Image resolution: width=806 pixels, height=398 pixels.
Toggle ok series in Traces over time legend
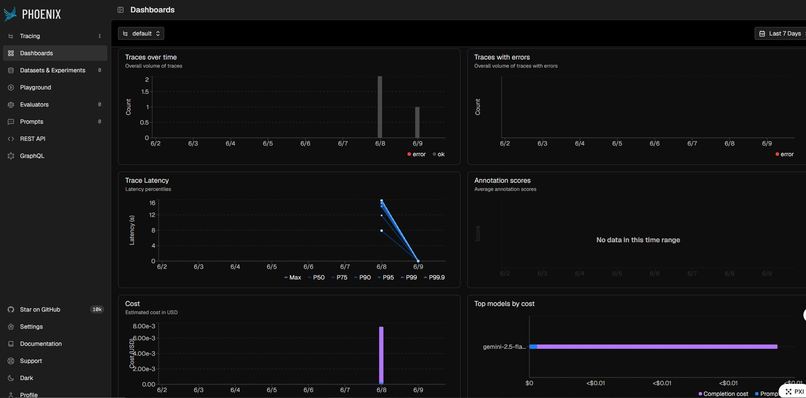click(x=438, y=154)
